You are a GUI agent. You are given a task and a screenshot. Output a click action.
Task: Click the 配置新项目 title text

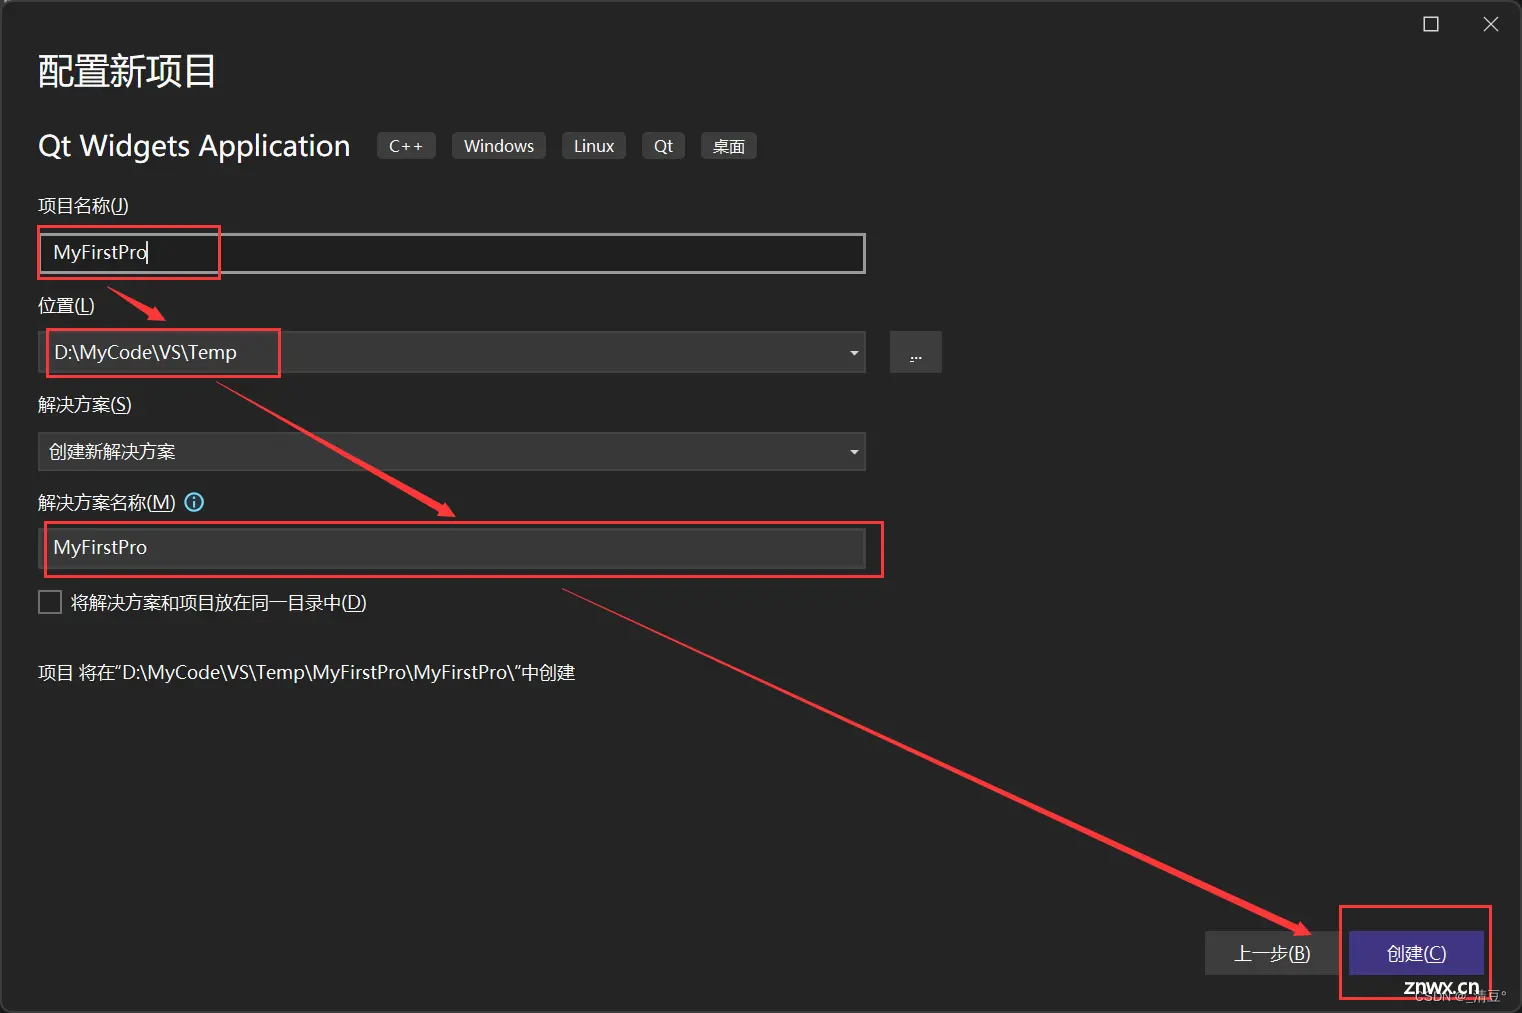[127, 71]
